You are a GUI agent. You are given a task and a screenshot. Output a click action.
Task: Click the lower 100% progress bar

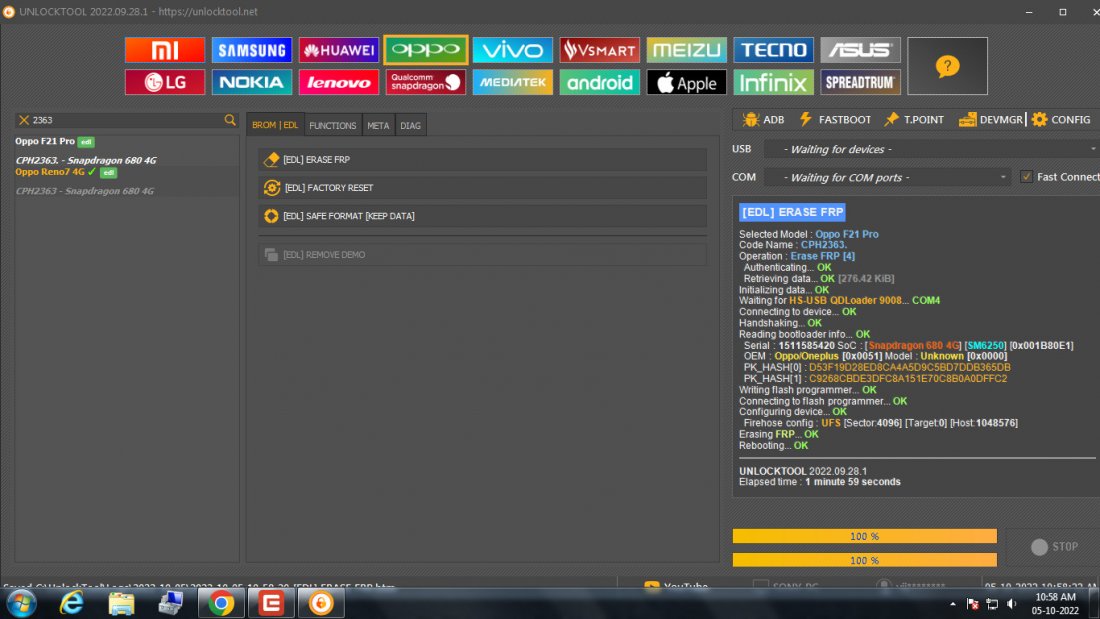click(864, 560)
